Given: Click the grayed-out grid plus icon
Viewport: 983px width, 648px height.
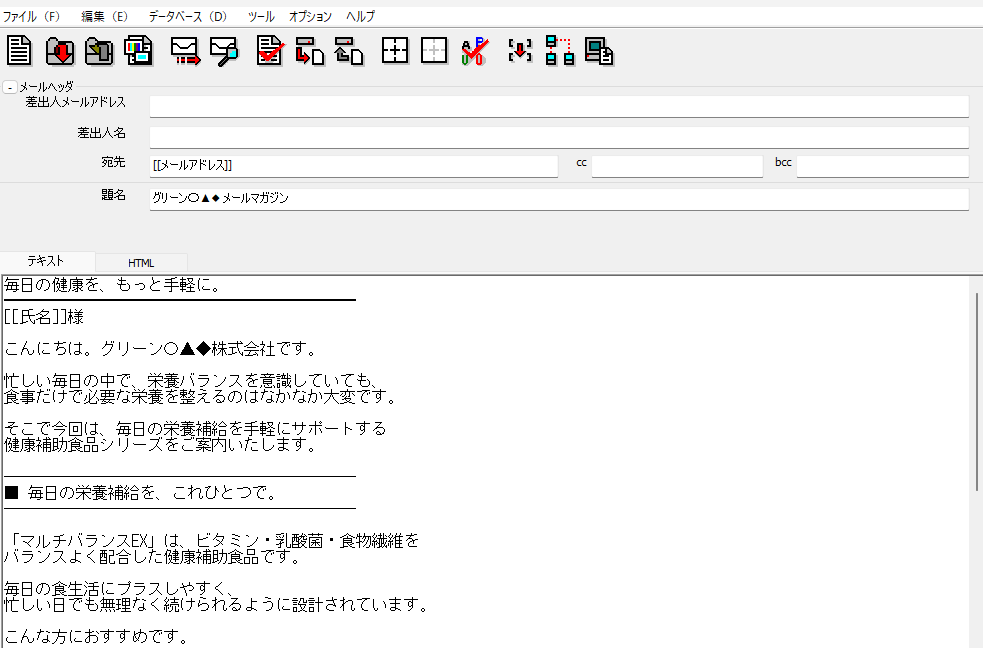Looking at the screenshot, I should coord(434,51).
